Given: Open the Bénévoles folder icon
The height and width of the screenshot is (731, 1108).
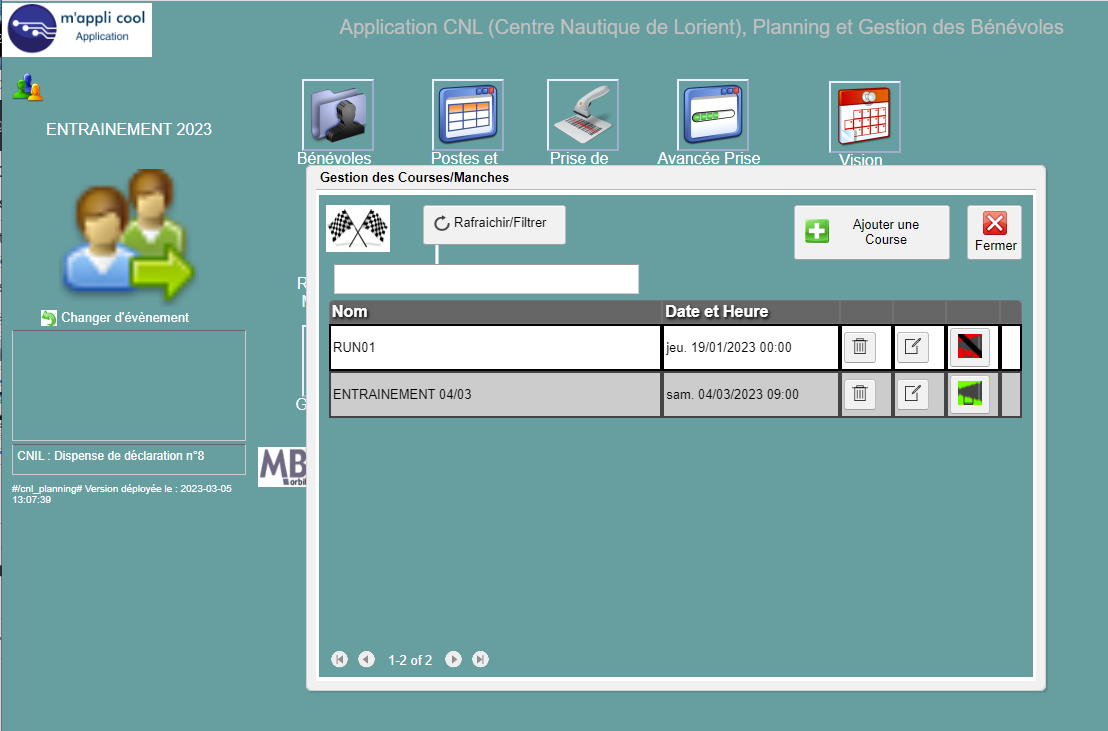Looking at the screenshot, I should click(337, 114).
